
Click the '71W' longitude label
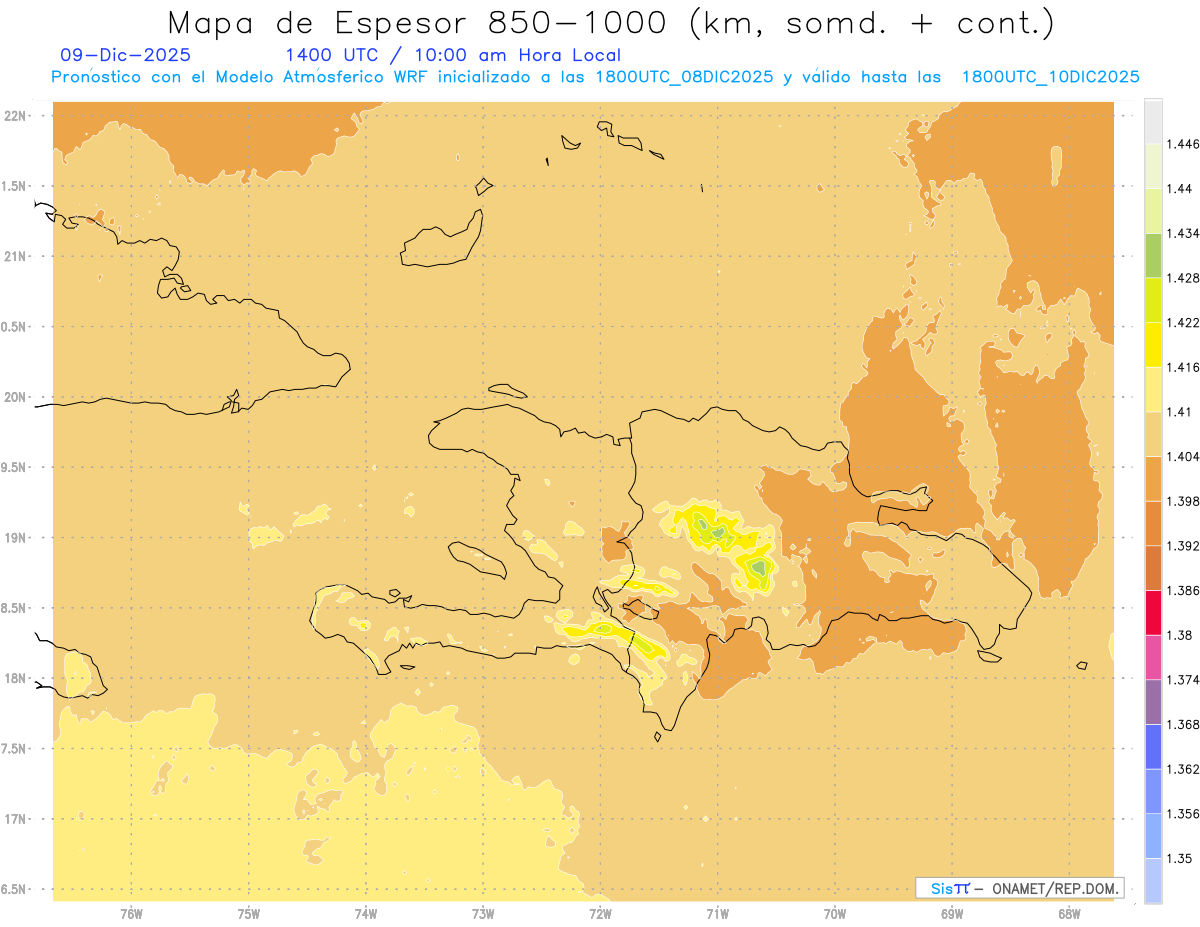717,913
